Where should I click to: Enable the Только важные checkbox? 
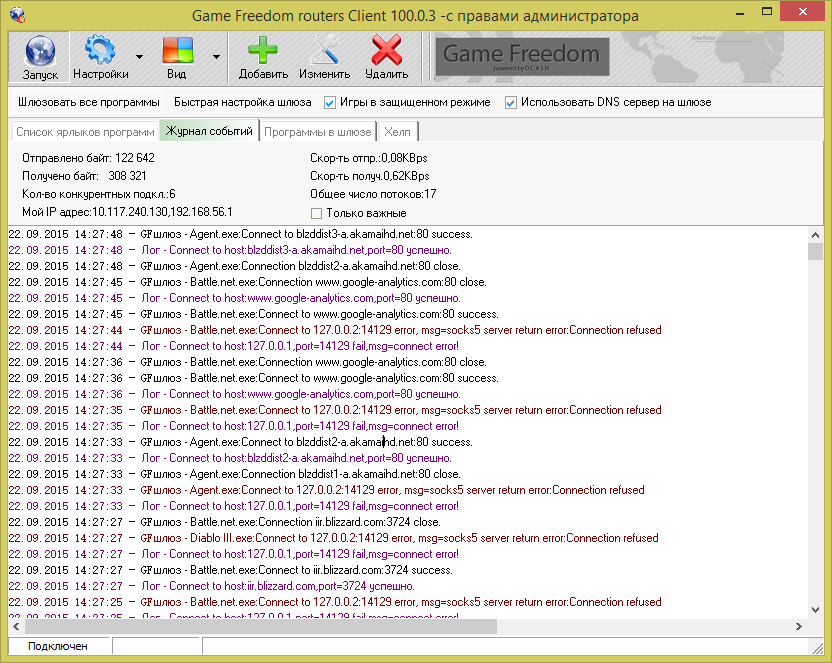[316, 213]
